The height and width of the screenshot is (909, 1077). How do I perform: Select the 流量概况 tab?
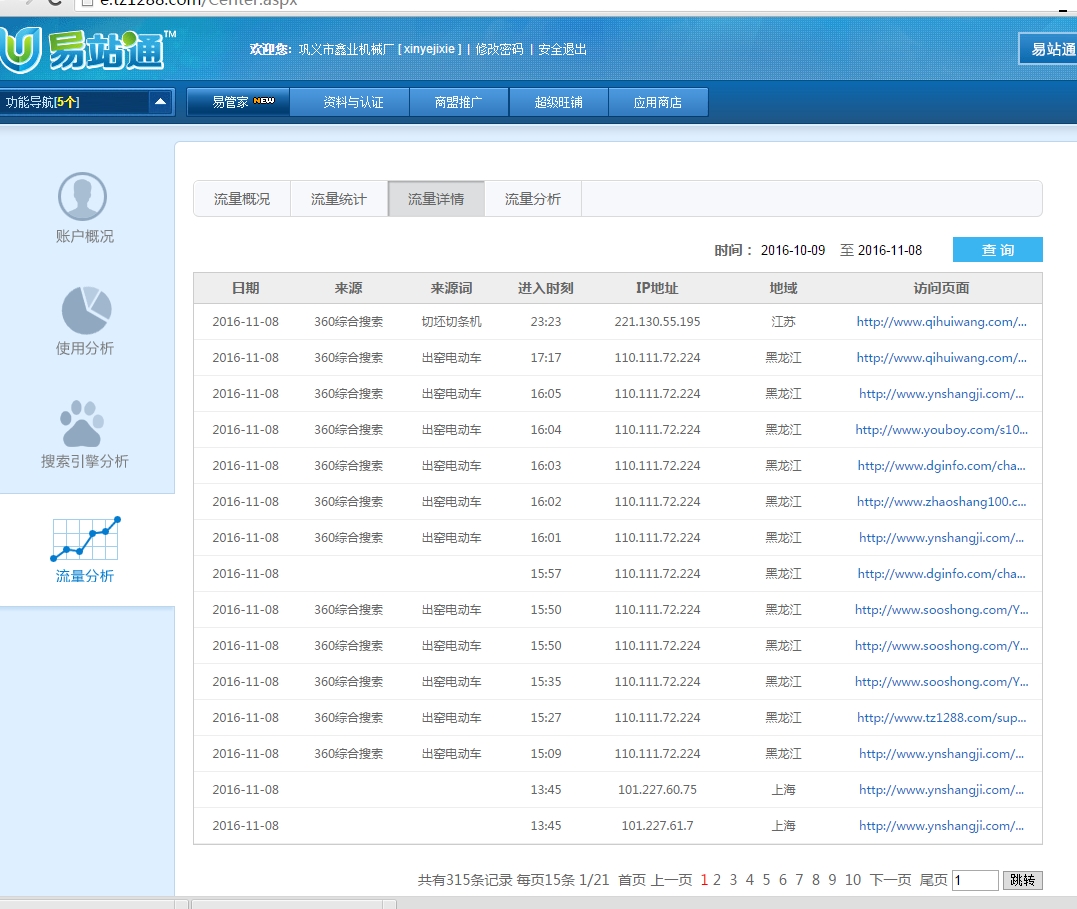(x=241, y=198)
